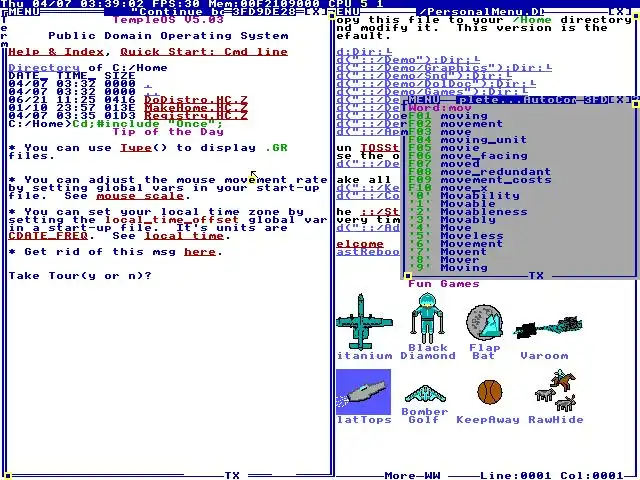The width and height of the screenshot is (640, 480).
Task: Click the Word:mov header in AutoComplete
Action: pyautogui.click(x=440, y=108)
